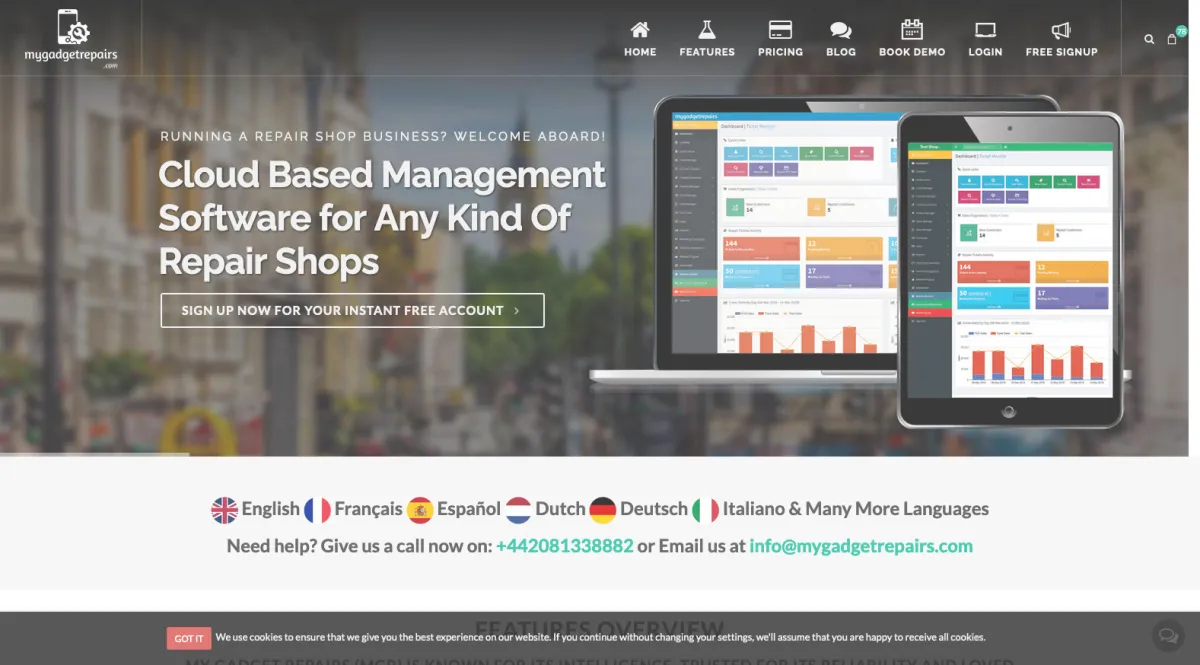Click the Free Signup megaphone icon
The image size is (1200, 665).
[x=1061, y=30]
